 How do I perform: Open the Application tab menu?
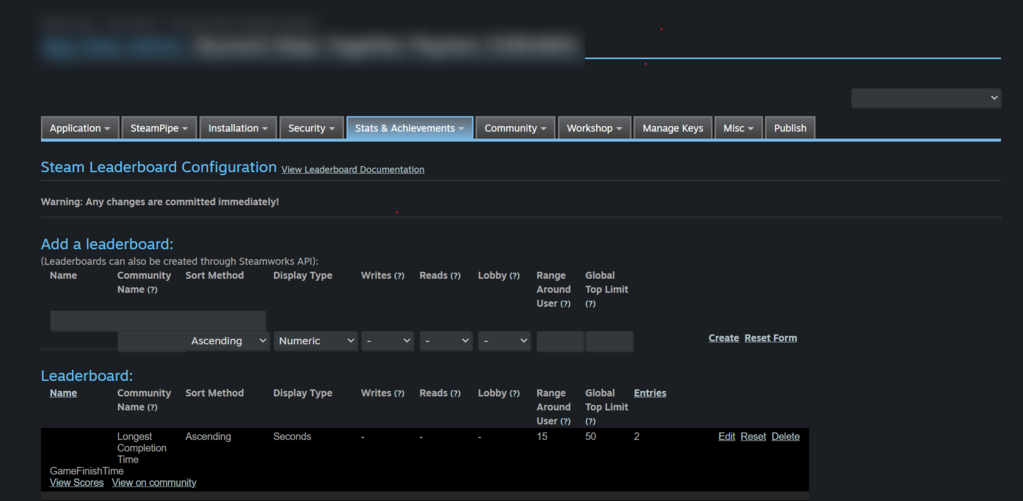click(80, 128)
